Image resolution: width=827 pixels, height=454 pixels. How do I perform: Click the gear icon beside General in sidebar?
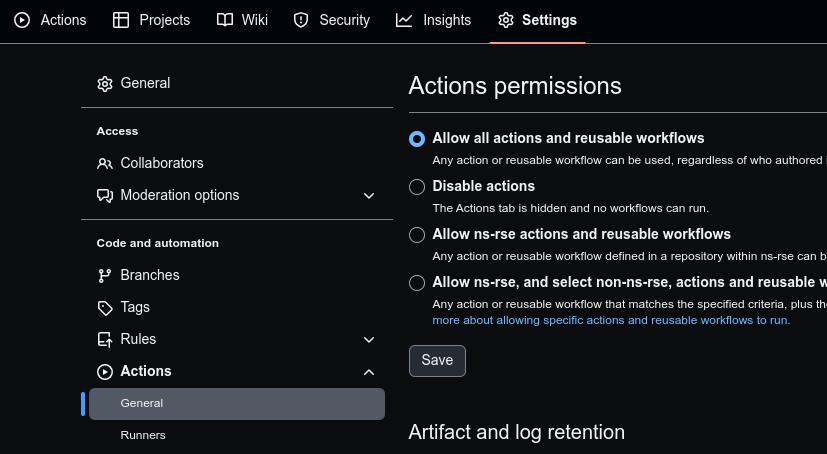pyautogui.click(x=105, y=84)
